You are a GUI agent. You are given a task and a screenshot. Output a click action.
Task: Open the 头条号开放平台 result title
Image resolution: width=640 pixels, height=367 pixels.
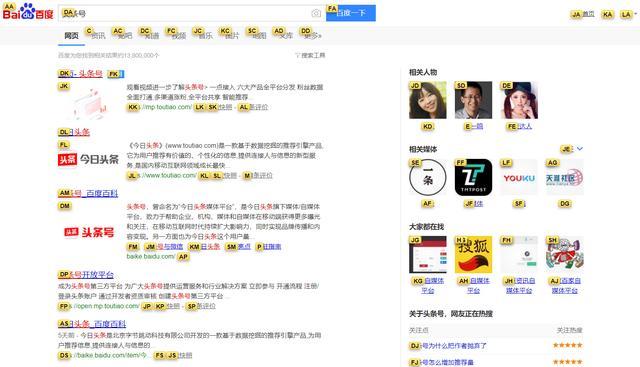coord(86,274)
